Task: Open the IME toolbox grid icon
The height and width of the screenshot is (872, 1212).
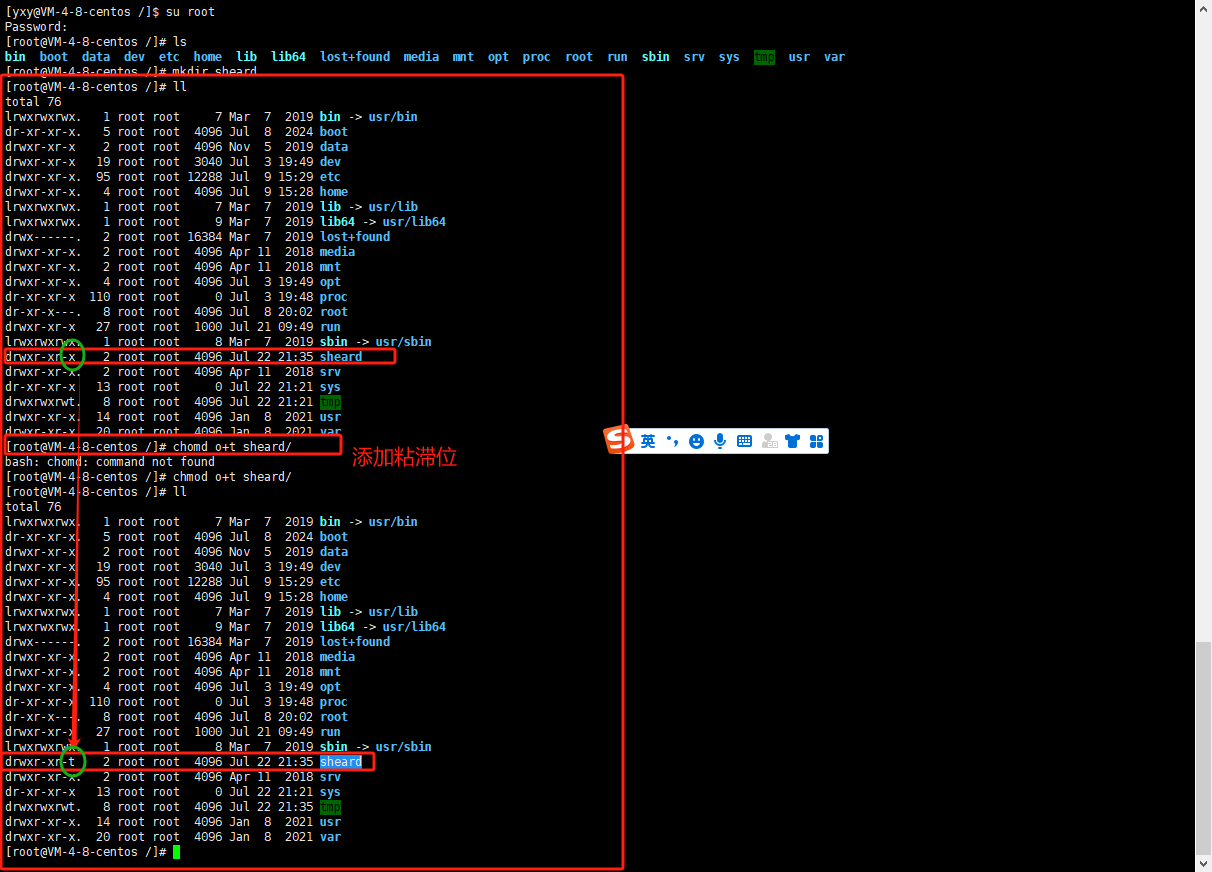Action: (816, 441)
